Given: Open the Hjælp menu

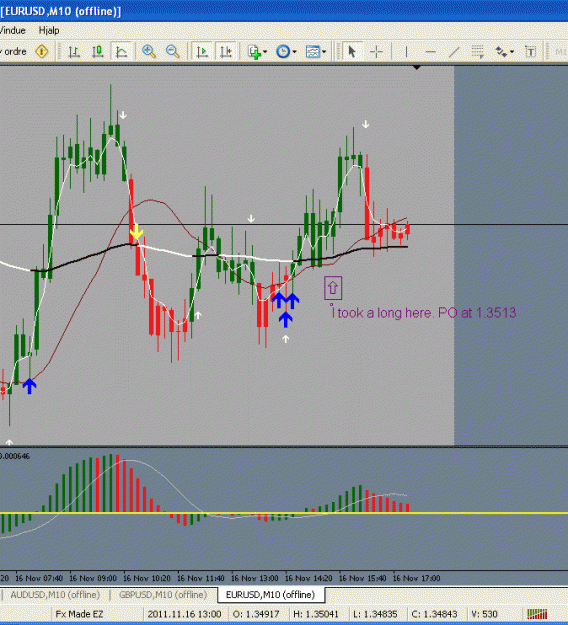Looking at the screenshot, I should click(x=49, y=30).
